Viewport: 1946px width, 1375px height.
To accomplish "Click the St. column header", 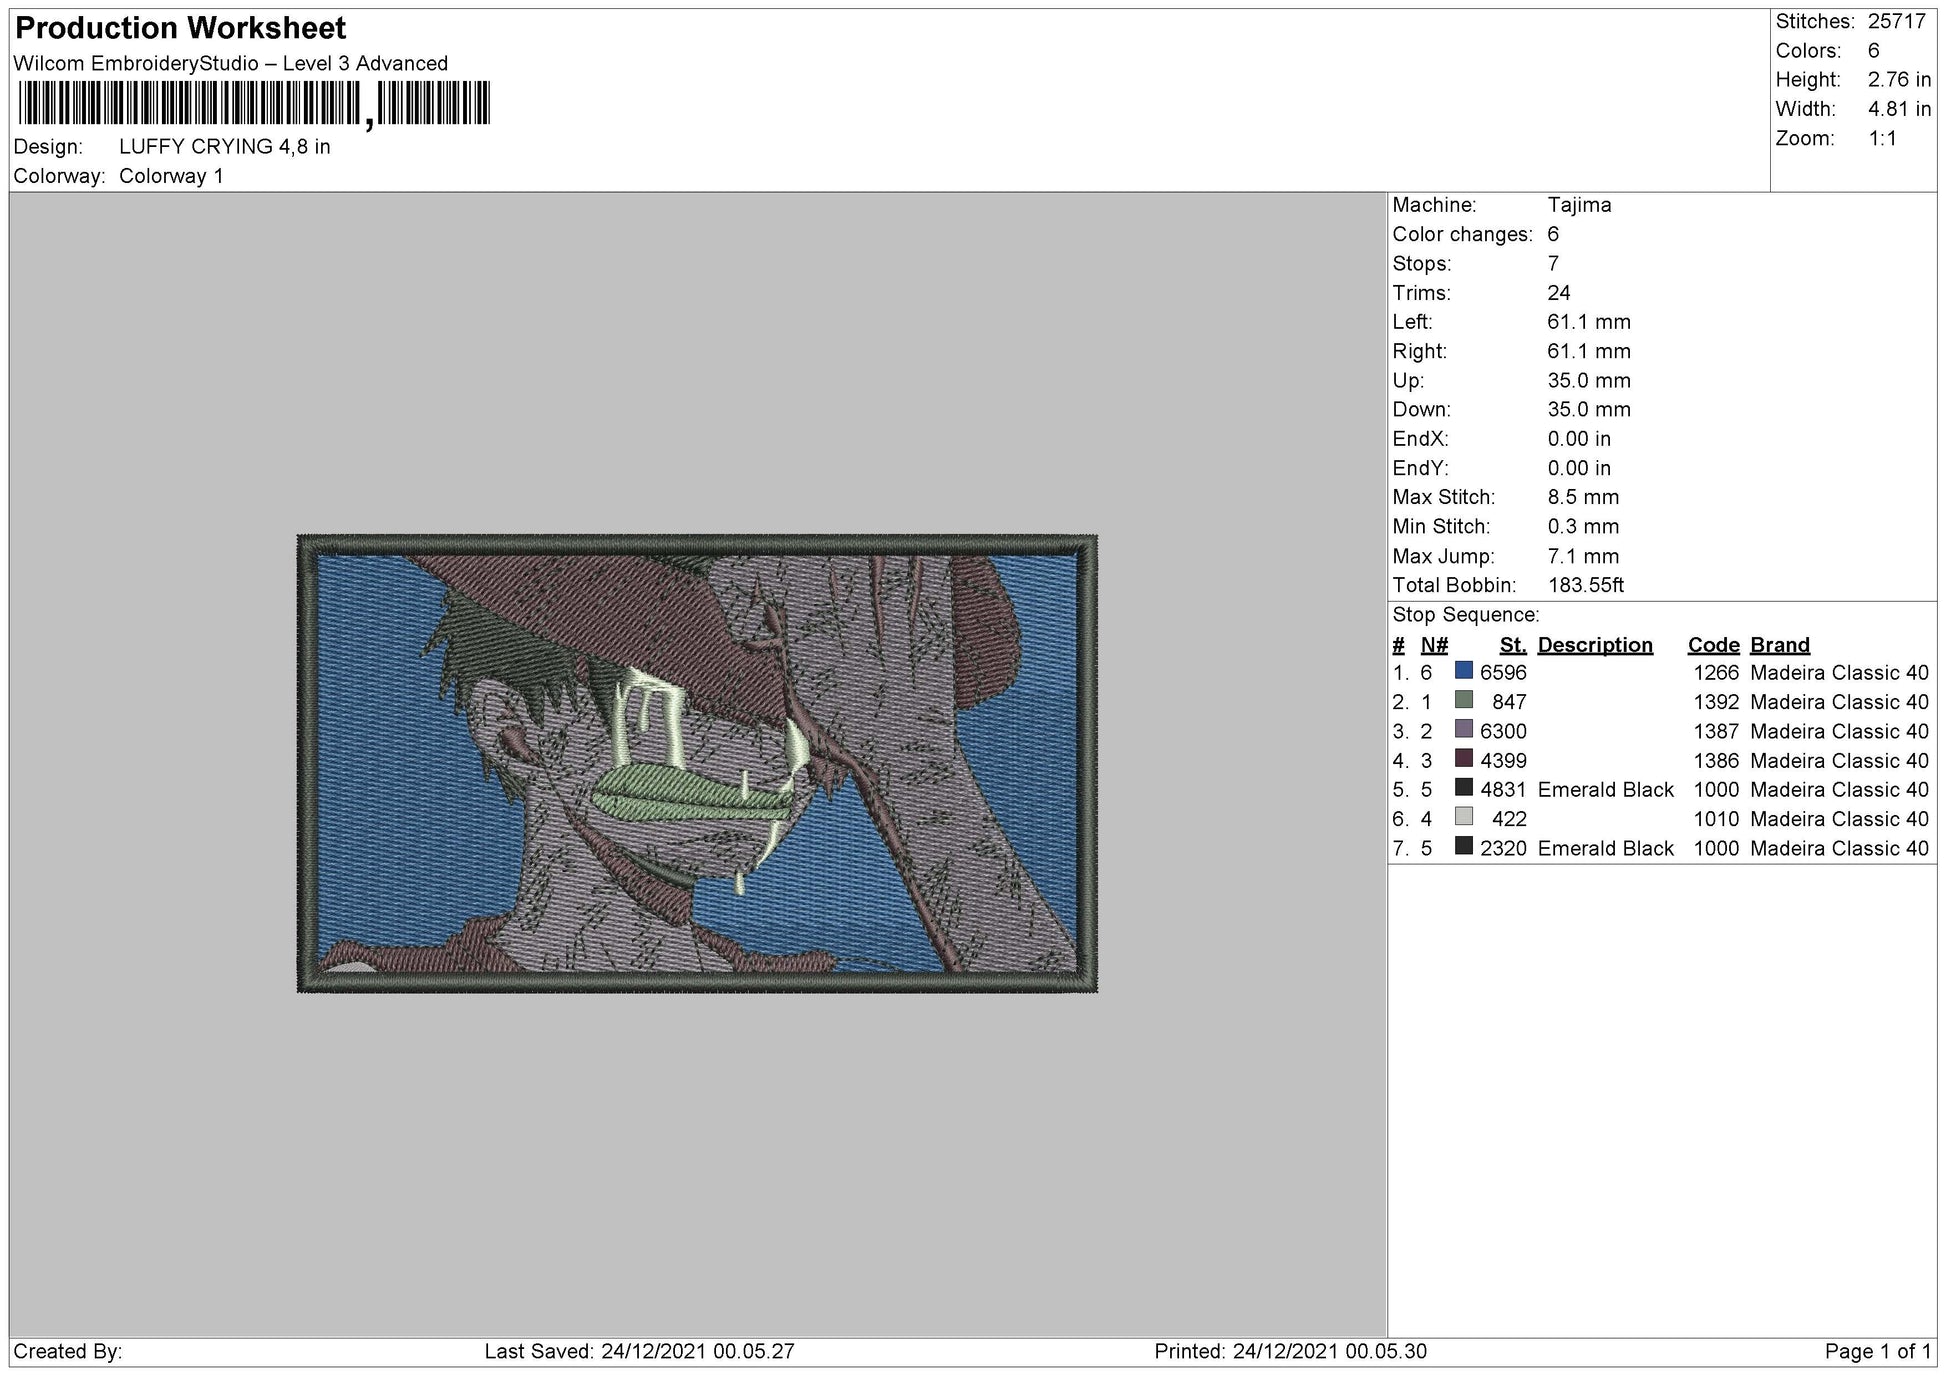I will click(x=1513, y=645).
